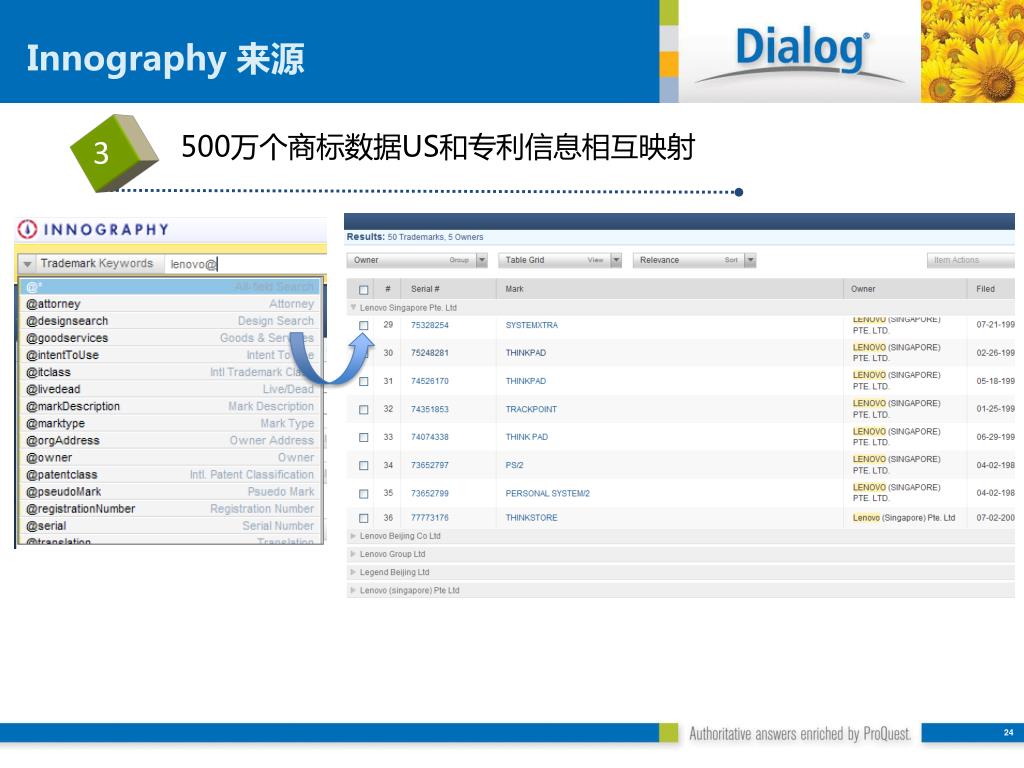Select the @patentclass suggestion
1024x768 pixels.
[170, 474]
